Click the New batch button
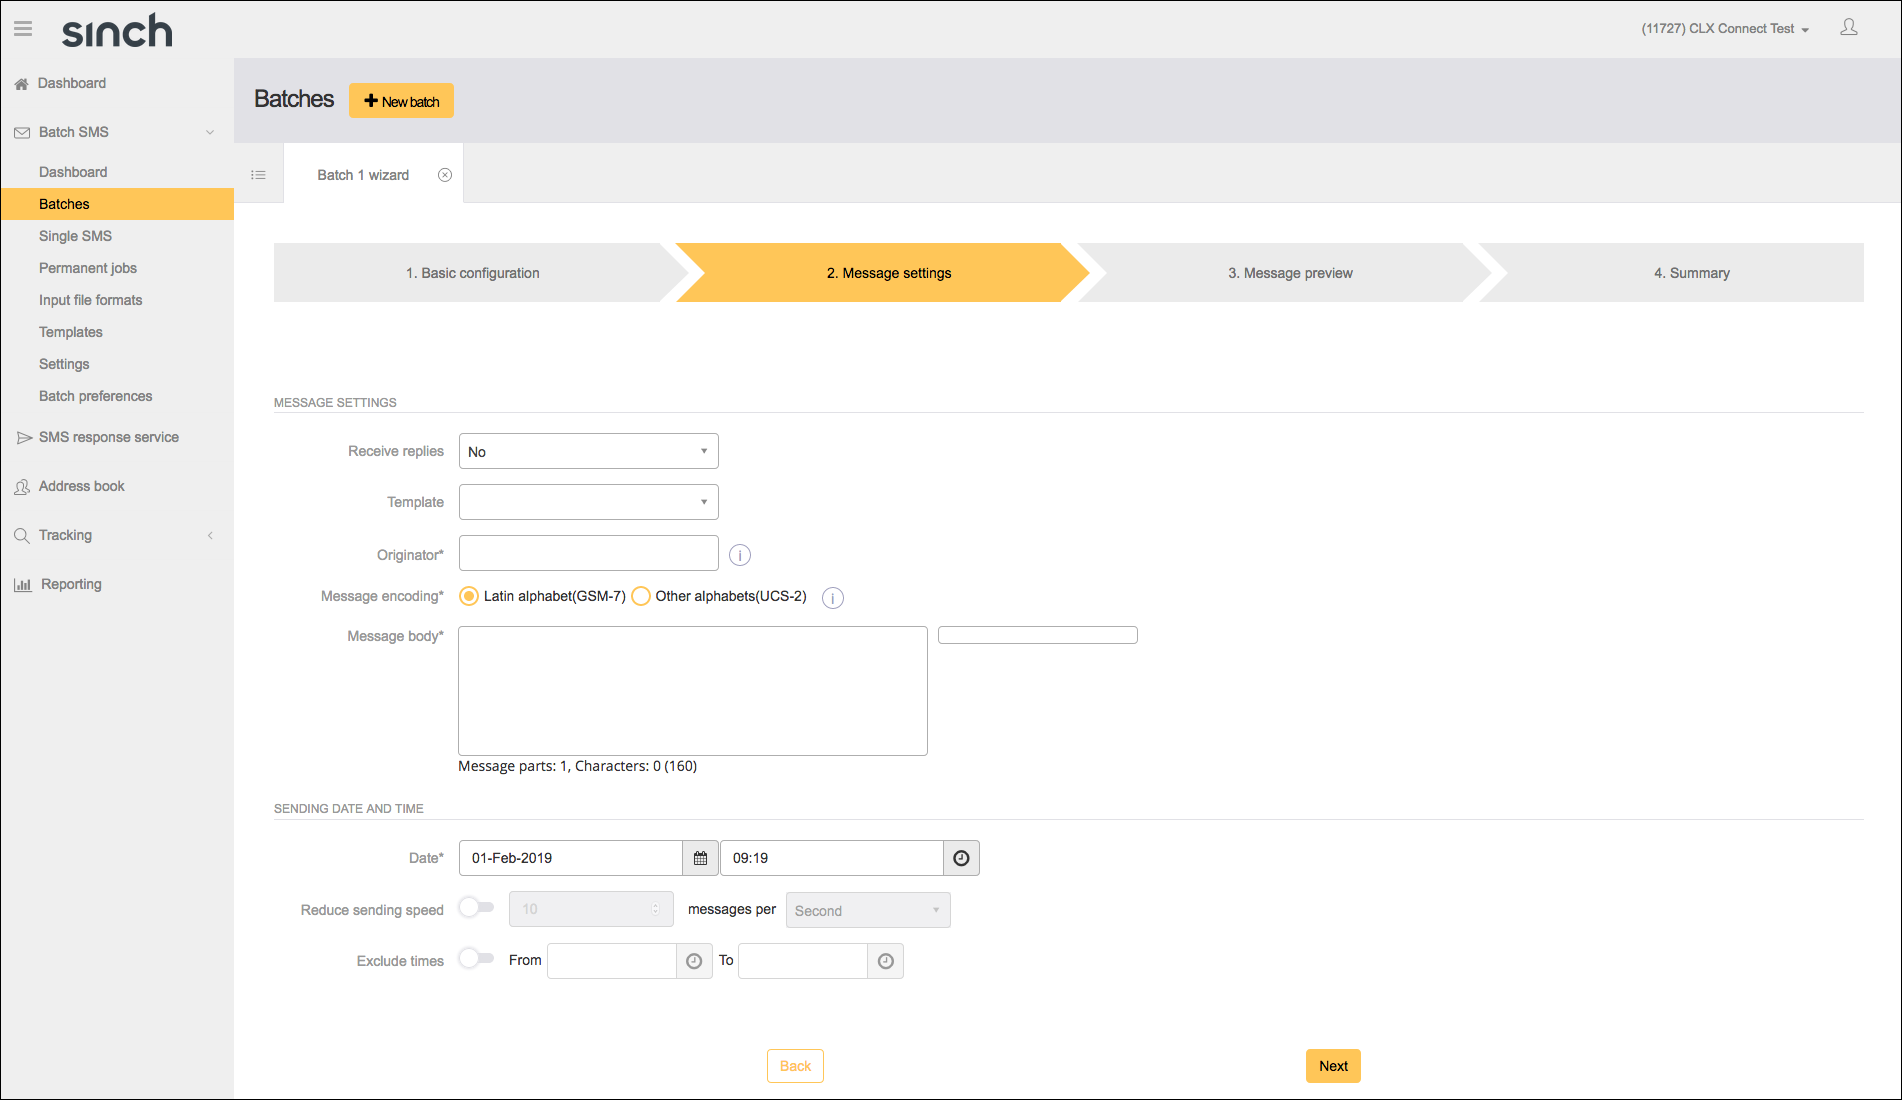Image resolution: width=1902 pixels, height=1100 pixels. point(401,100)
